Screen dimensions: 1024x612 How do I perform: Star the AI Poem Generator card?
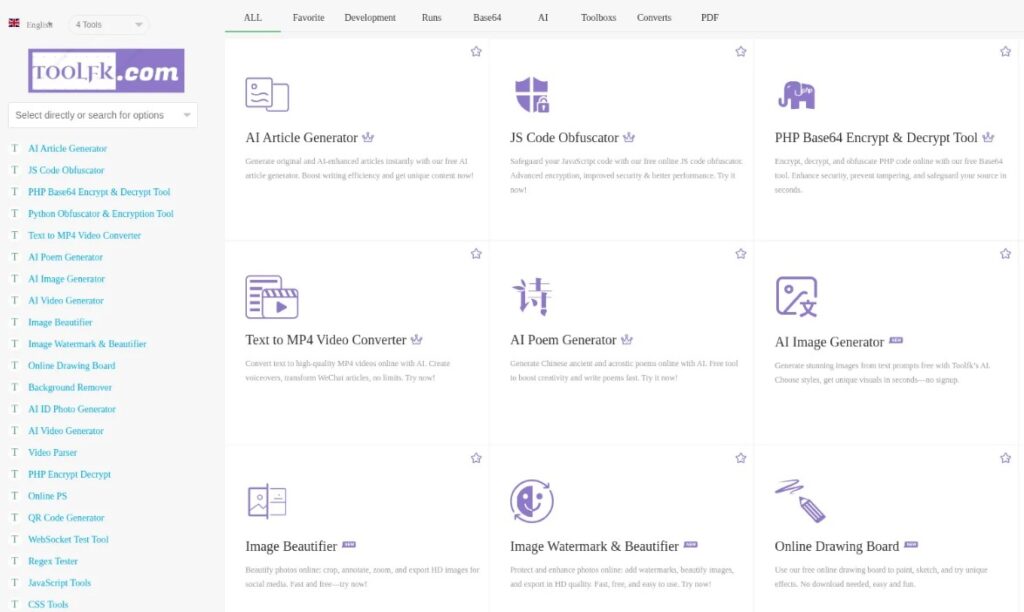[x=741, y=254]
